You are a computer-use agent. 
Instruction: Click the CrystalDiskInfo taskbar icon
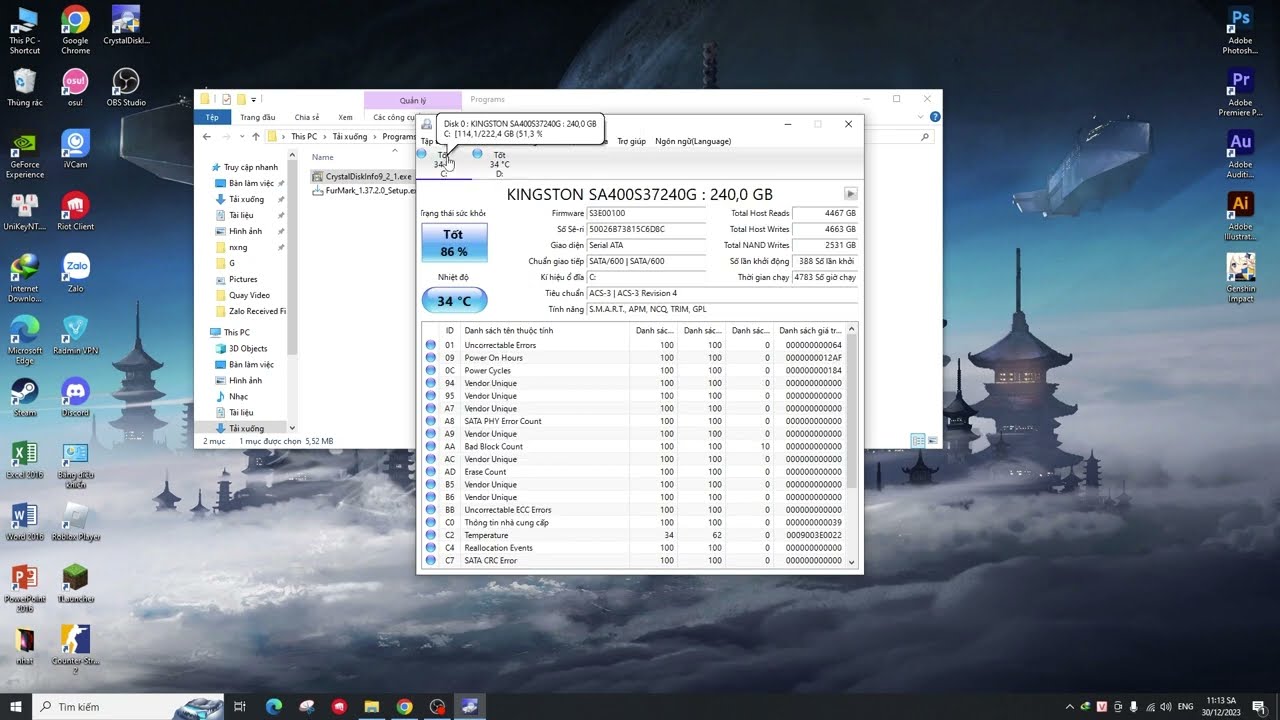point(469,707)
